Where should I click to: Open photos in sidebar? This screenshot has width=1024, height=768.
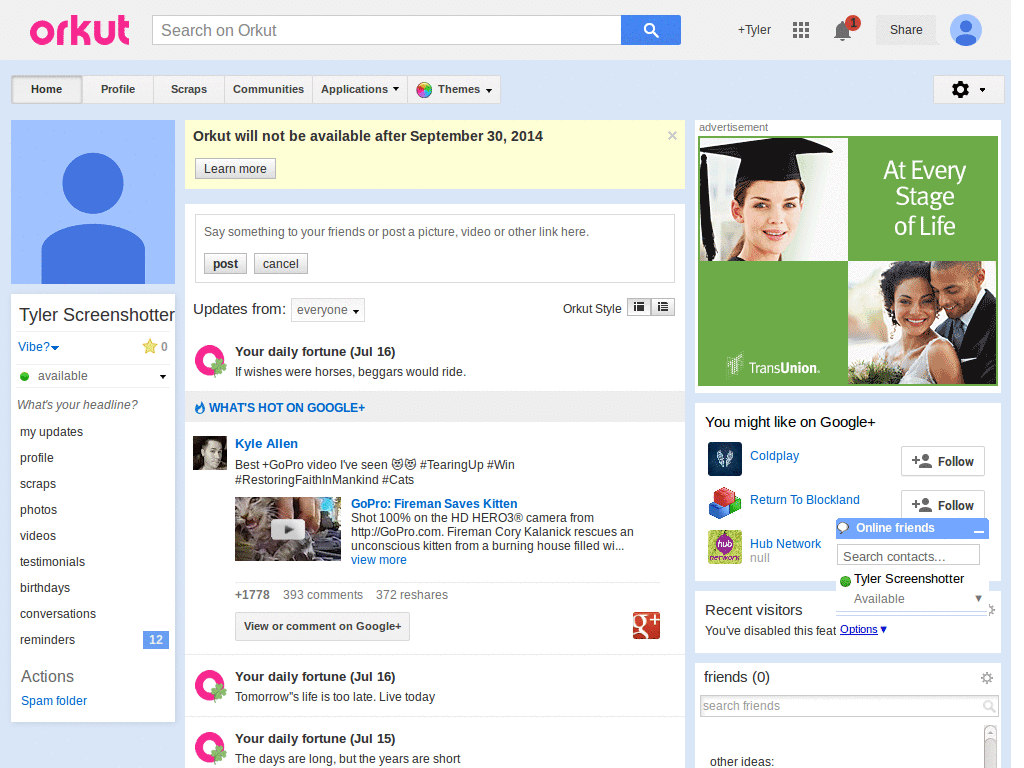[39, 510]
